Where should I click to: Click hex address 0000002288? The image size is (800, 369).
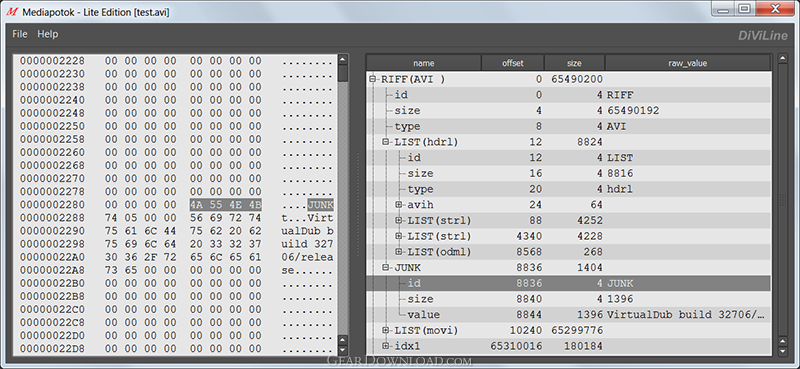(53, 218)
